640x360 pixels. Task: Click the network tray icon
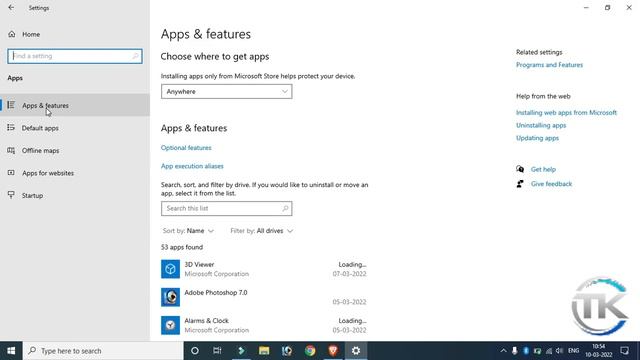tap(549, 351)
